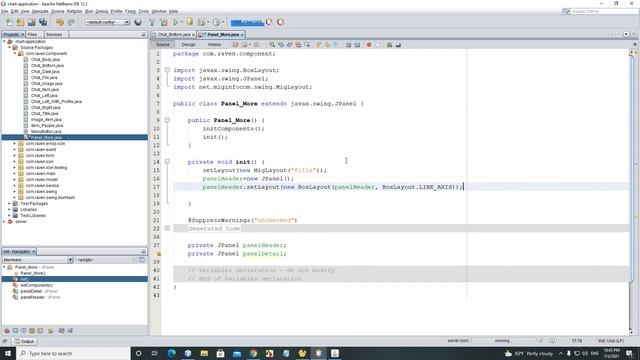Expand the Libraries node
Screen dimensions: 640x360
pos(9,210)
